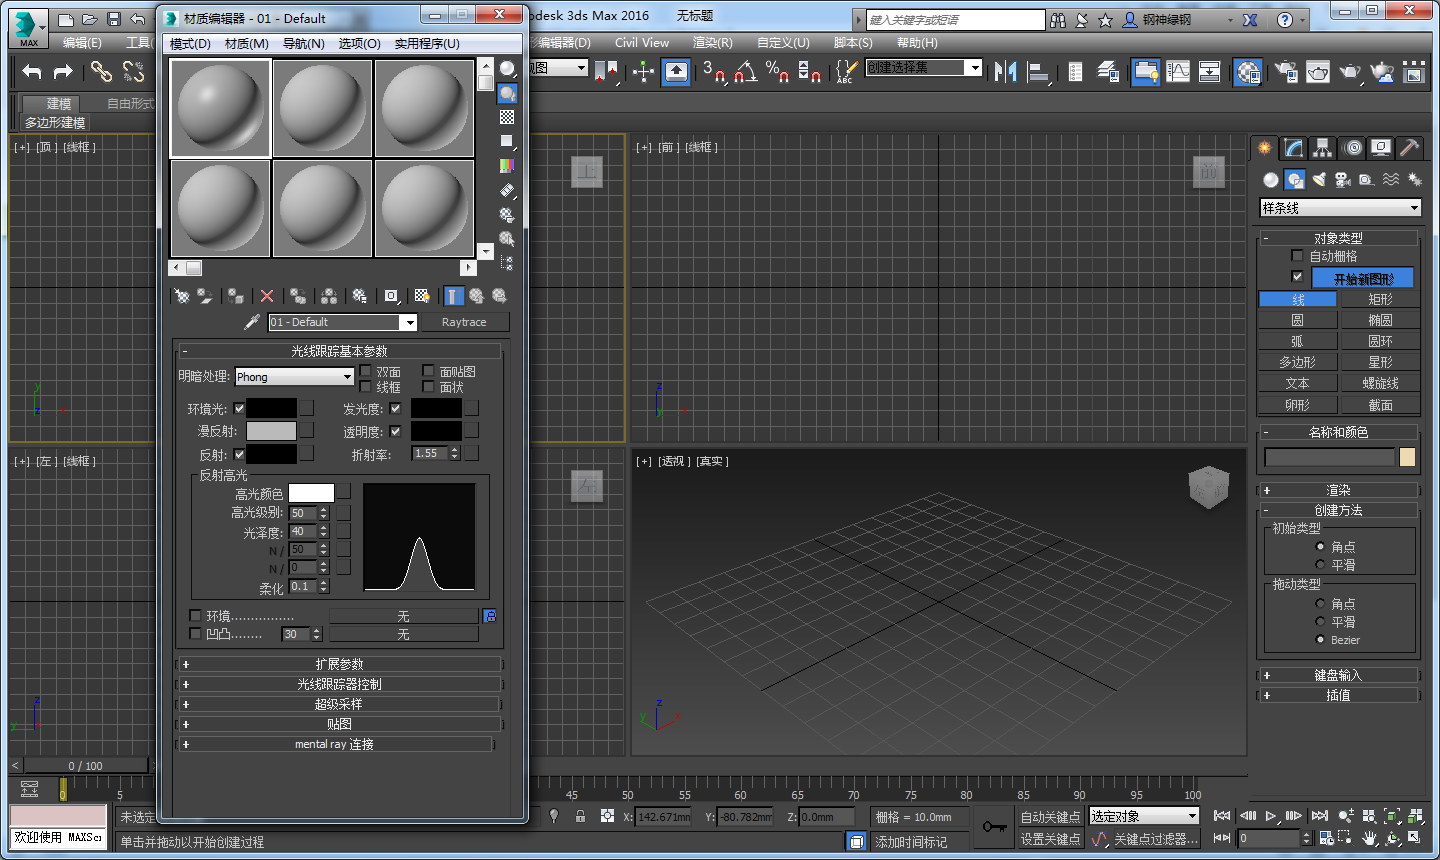The width and height of the screenshot is (1440, 860).
Task: Open the 创建选择集 selection set dropdown
Action: (923, 67)
